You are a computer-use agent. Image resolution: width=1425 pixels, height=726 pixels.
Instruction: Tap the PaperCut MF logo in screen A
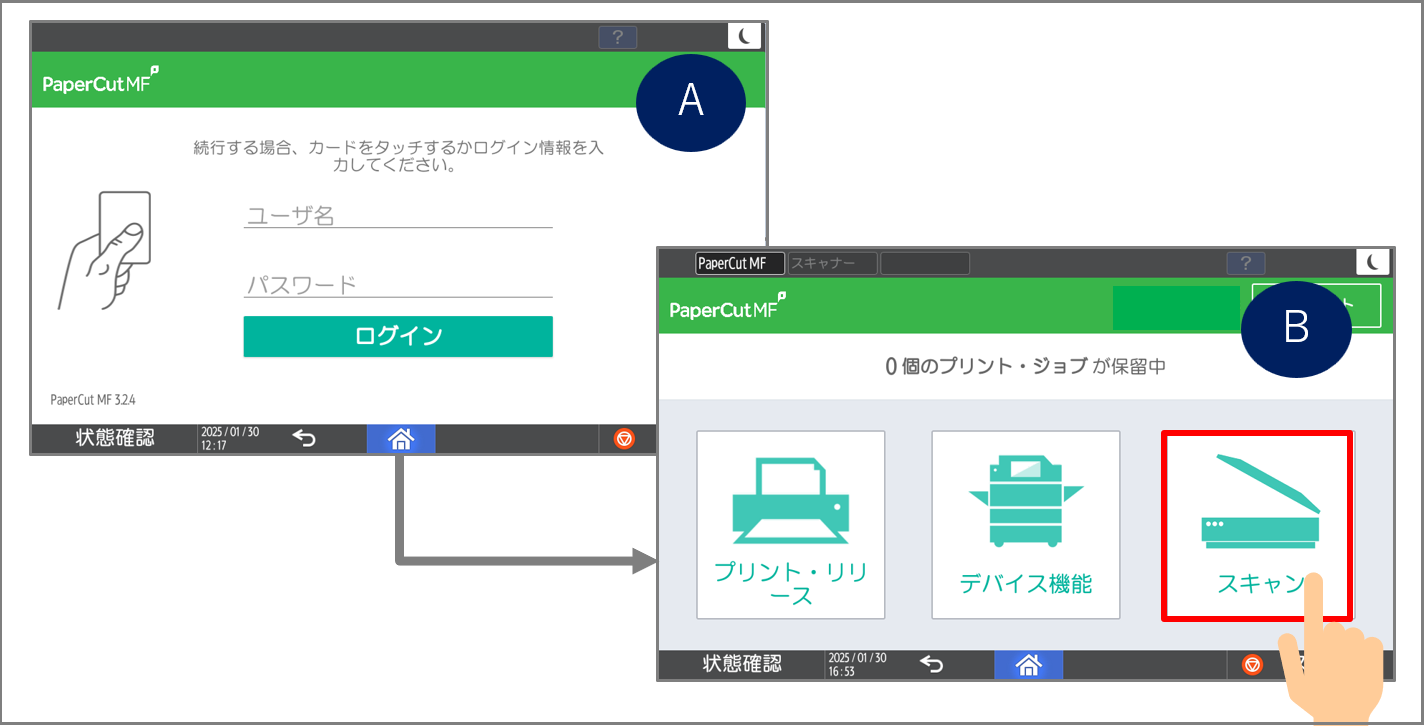(x=100, y=82)
